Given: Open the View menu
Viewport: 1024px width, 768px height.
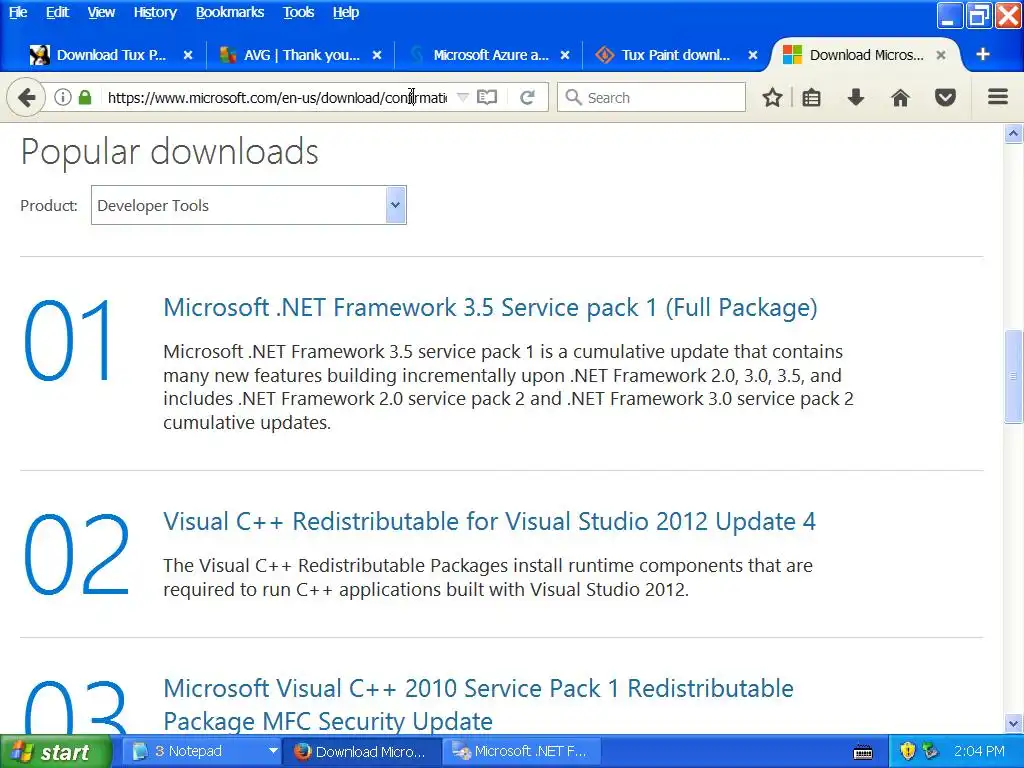Looking at the screenshot, I should (x=101, y=12).
